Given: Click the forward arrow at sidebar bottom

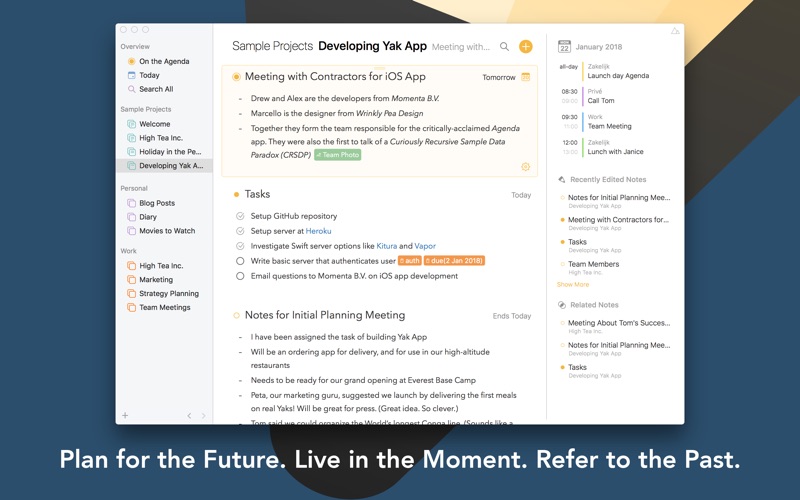Looking at the screenshot, I should click(x=203, y=416).
